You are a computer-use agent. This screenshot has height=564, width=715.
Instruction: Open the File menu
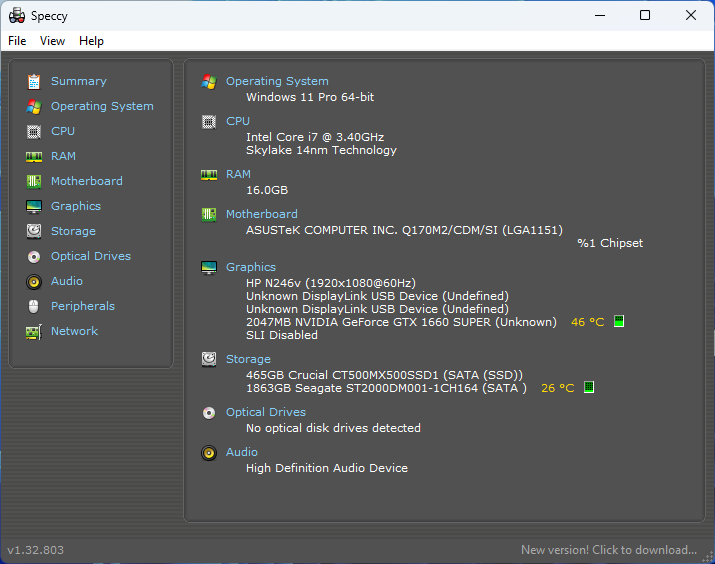[17, 41]
